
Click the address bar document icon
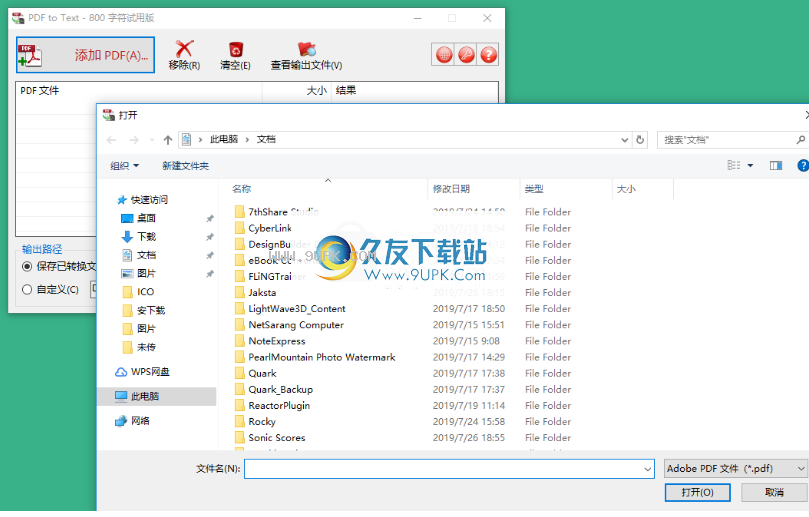tap(186, 140)
